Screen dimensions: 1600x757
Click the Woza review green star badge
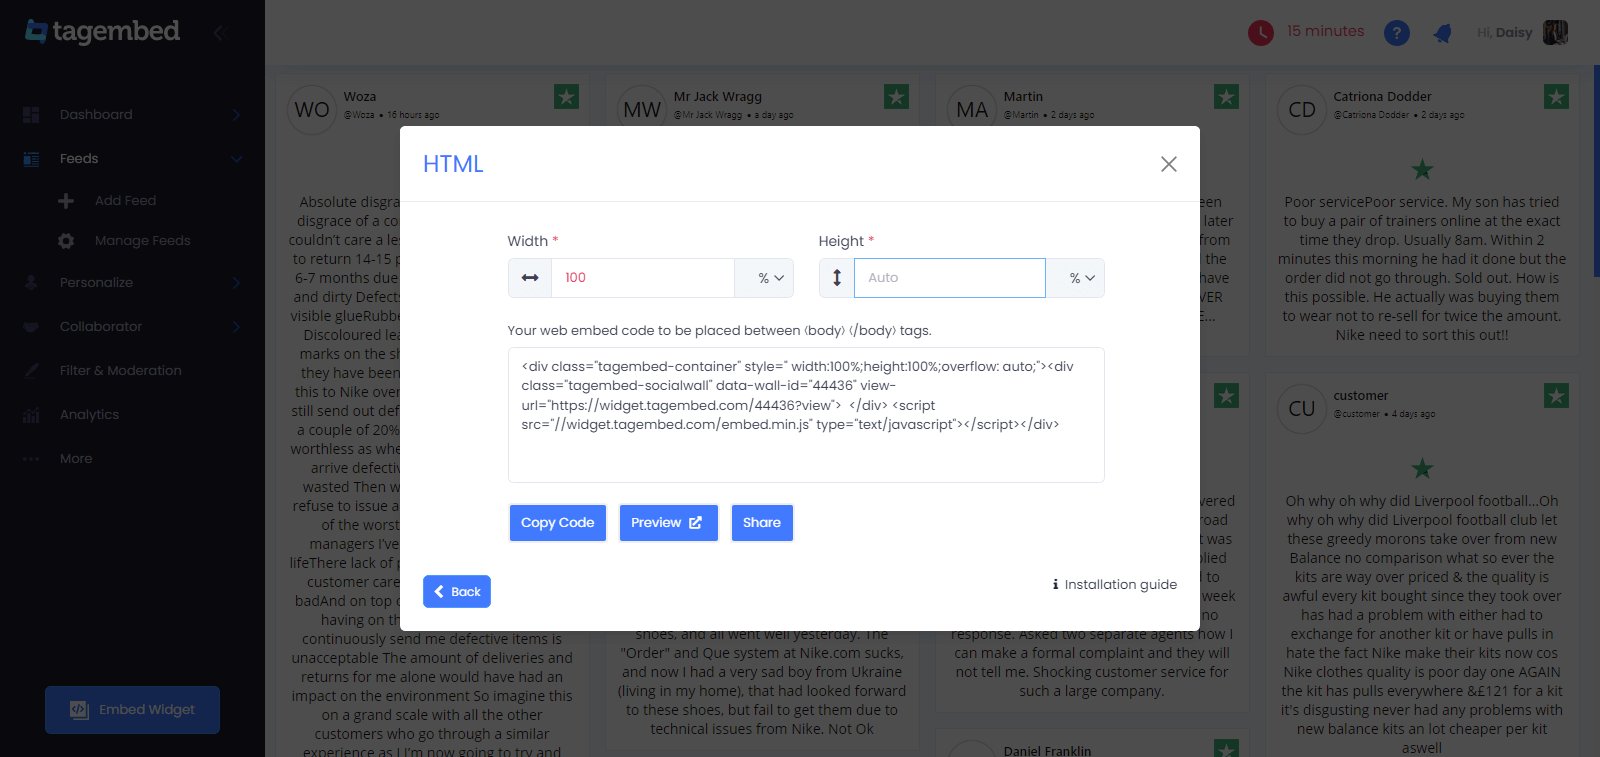(x=566, y=97)
